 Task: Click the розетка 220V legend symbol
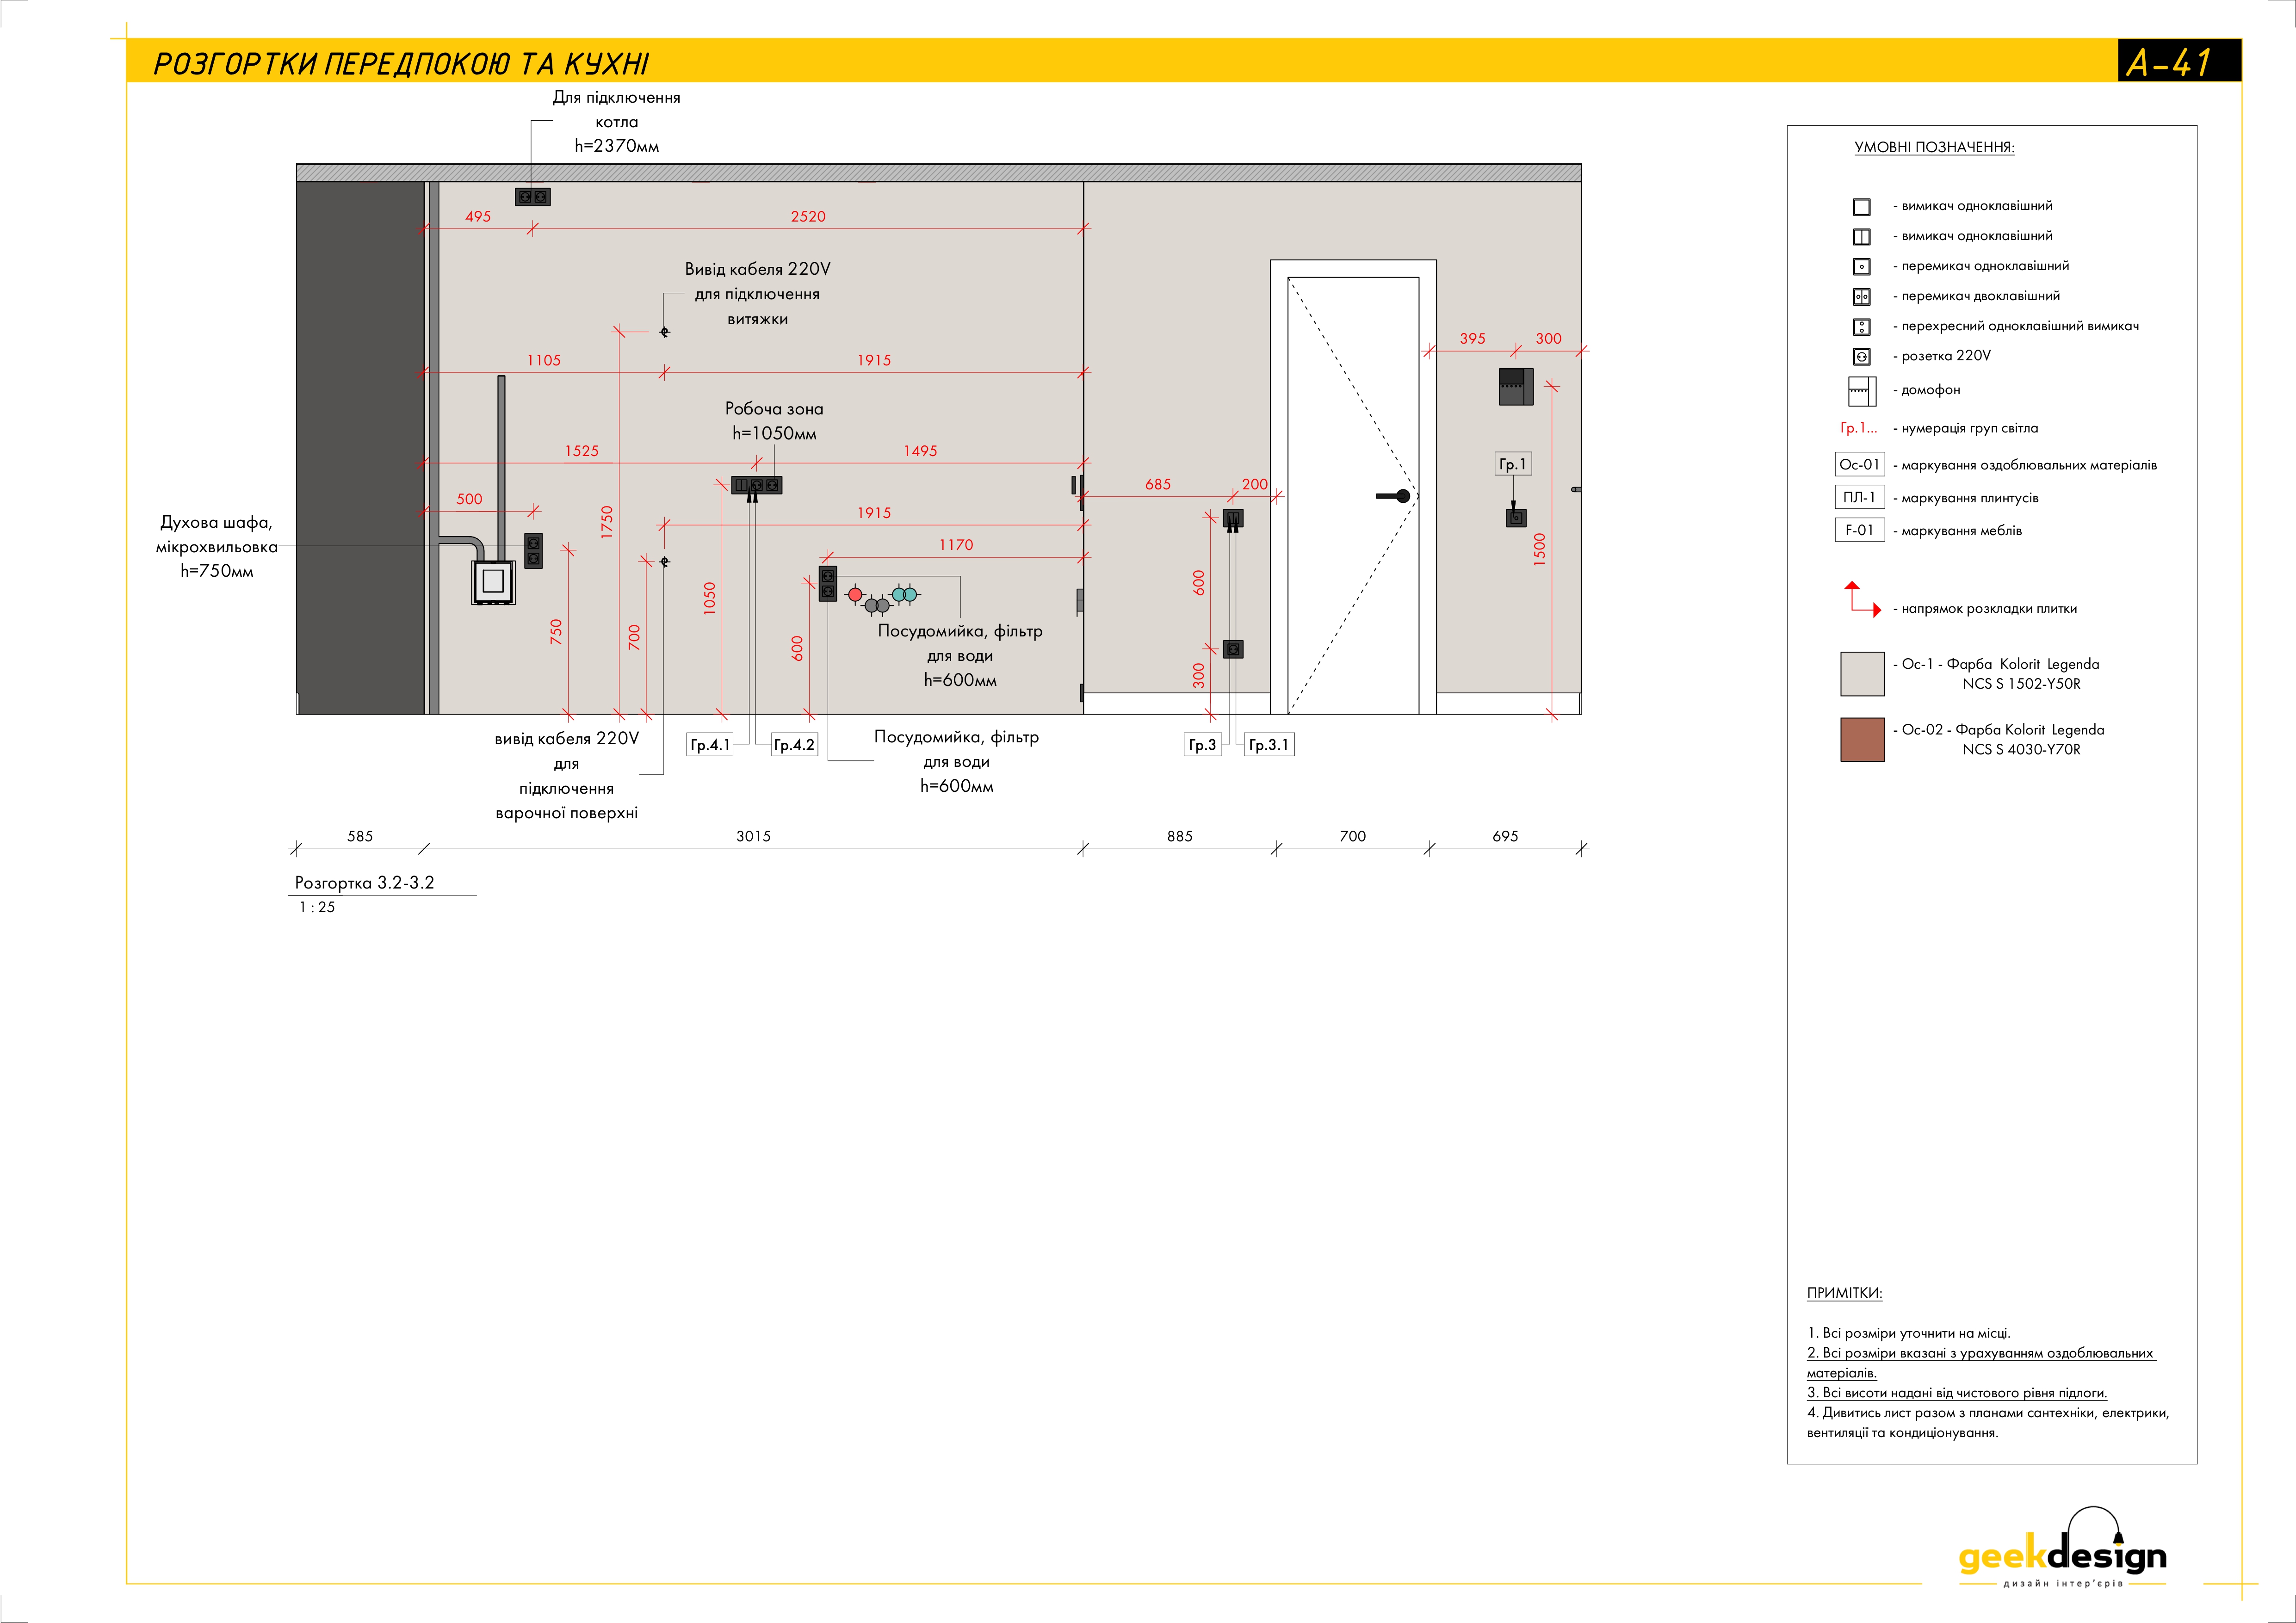(1861, 356)
